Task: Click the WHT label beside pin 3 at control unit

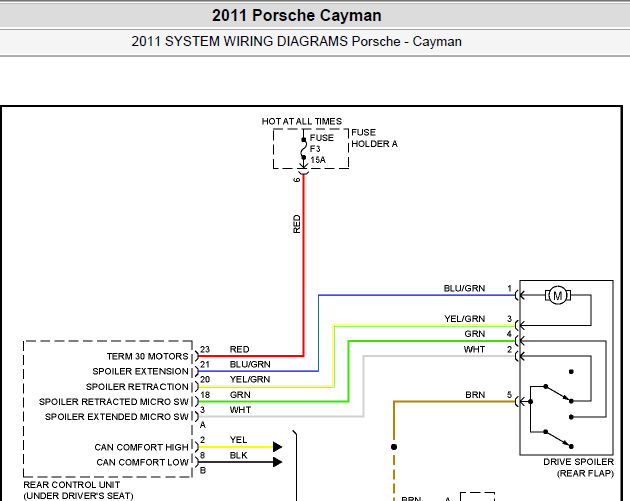Action: [x=240, y=410]
